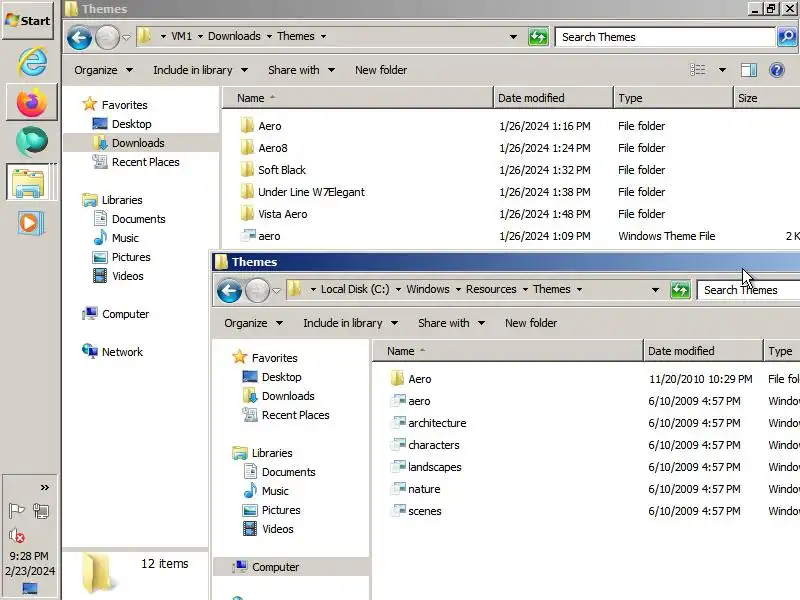Open Internet Explorer from the taskbar

click(x=32, y=62)
